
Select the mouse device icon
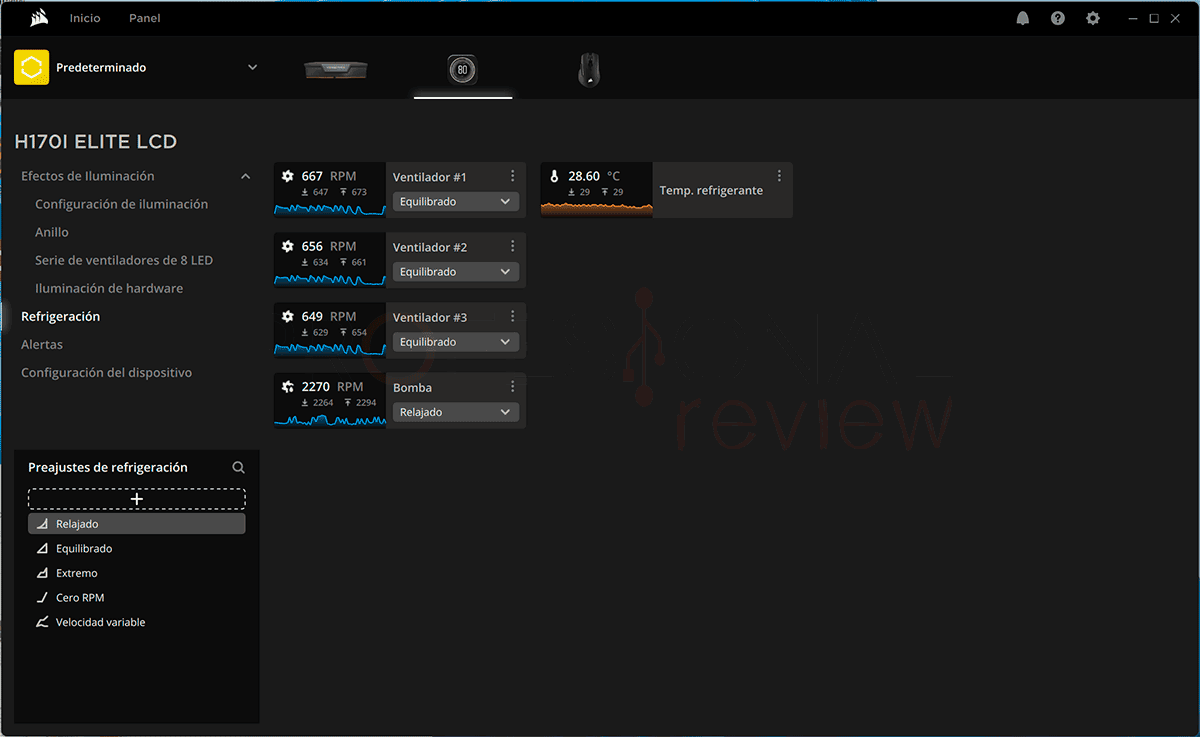[x=590, y=70]
